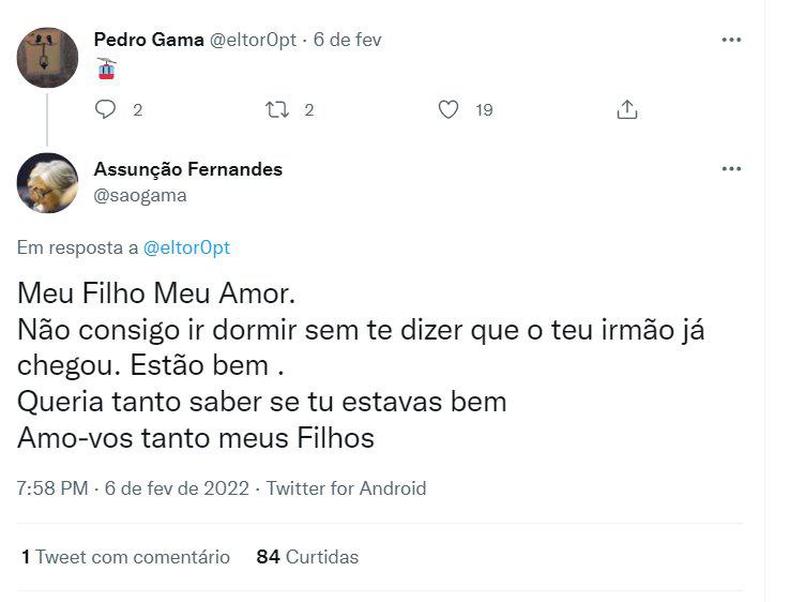Click the "Meu Filho Meu Amor" tweet text
This screenshot has height=602, width=790.
157,296
